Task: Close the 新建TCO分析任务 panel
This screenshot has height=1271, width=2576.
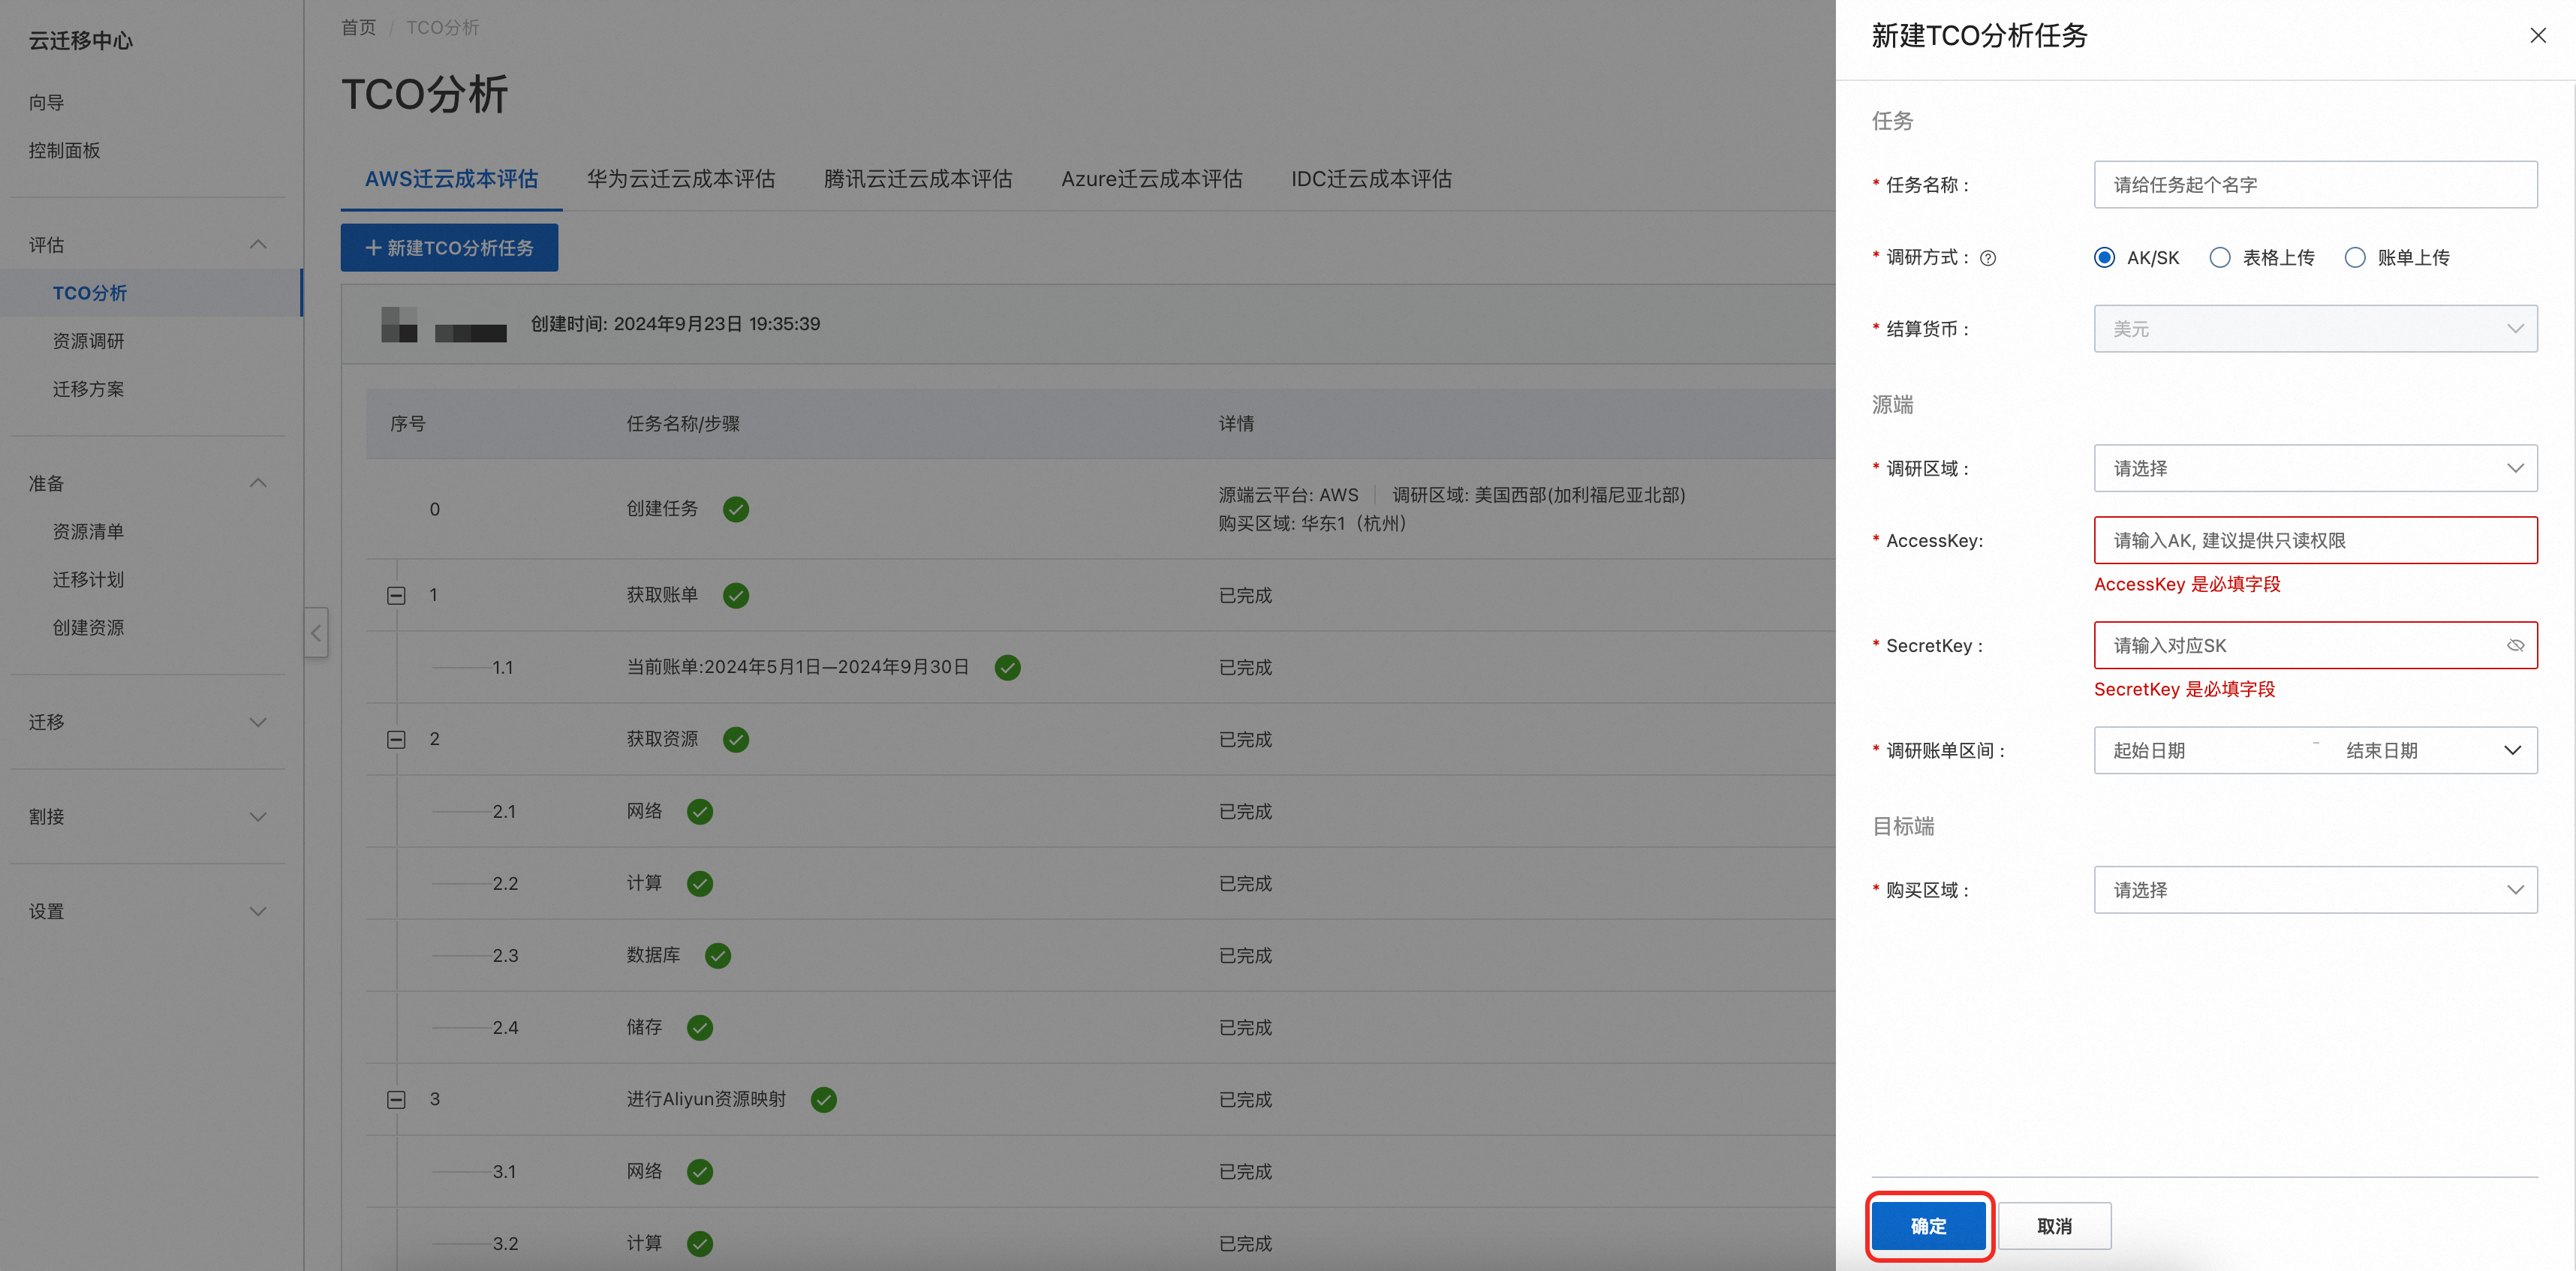Action: click(2537, 36)
